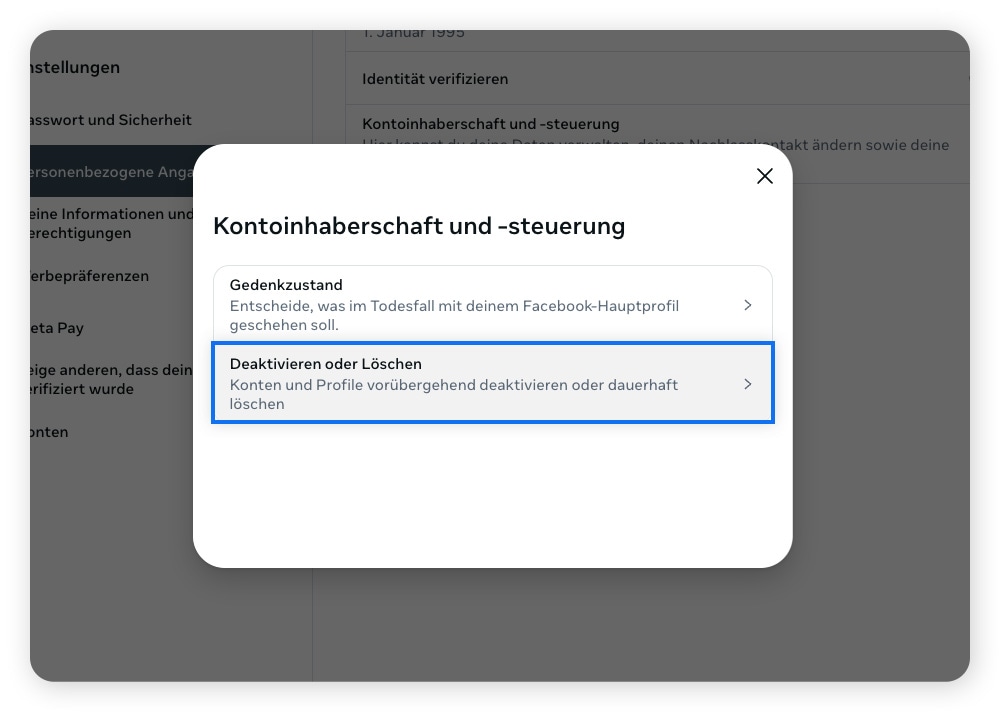Open Passwort und Sicherheit in sidebar
Screen dimensions: 1000x712
(111, 120)
